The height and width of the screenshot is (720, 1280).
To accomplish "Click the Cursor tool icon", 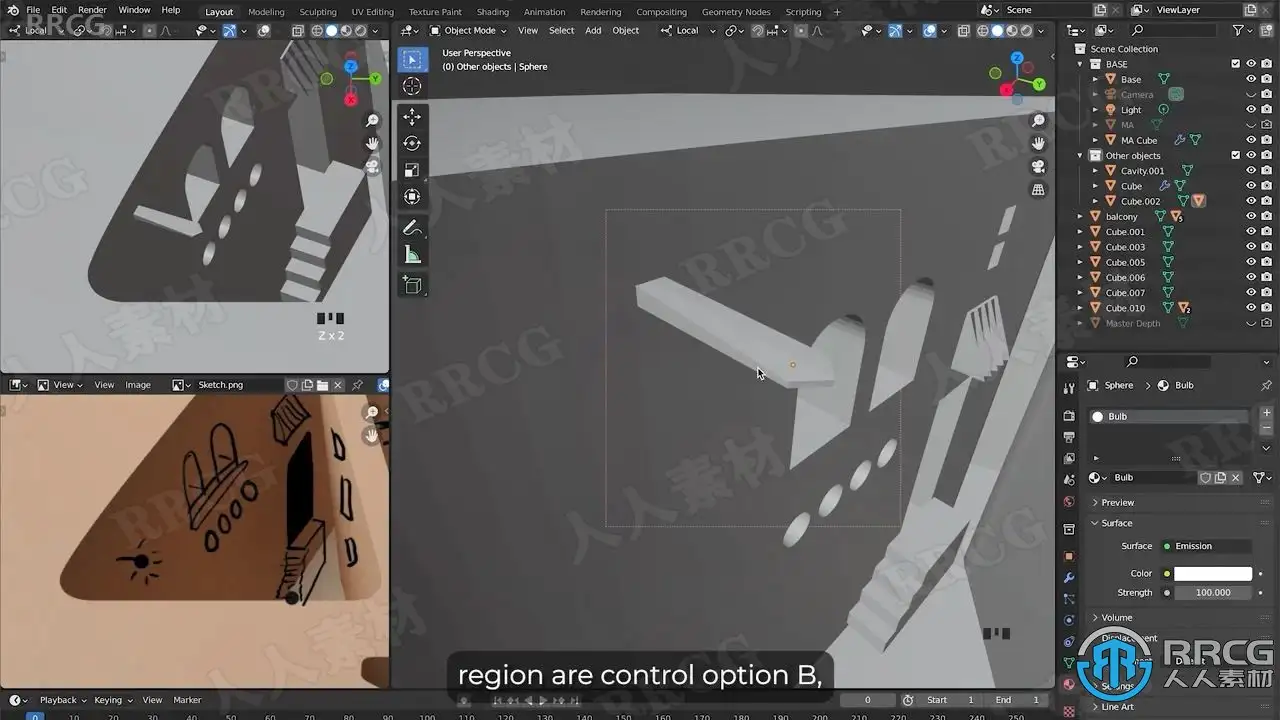I will (x=412, y=87).
